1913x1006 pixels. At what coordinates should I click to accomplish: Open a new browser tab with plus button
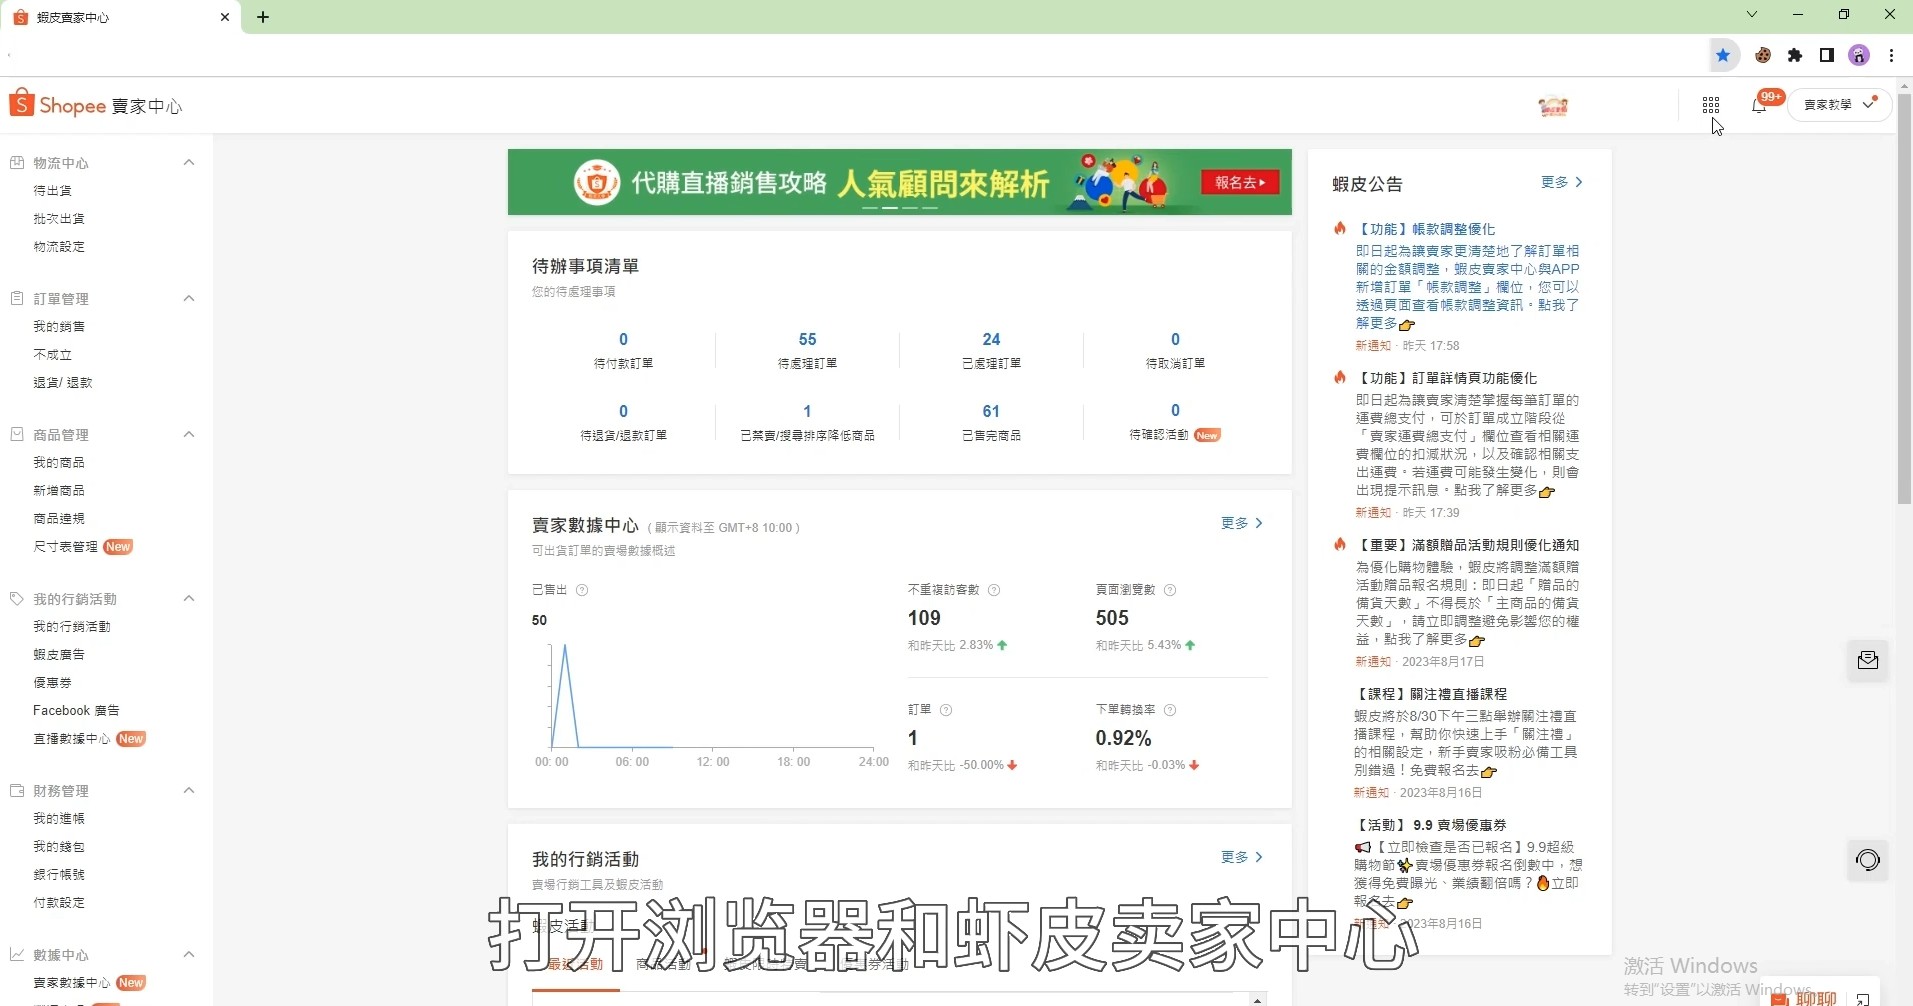click(x=263, y=17)
